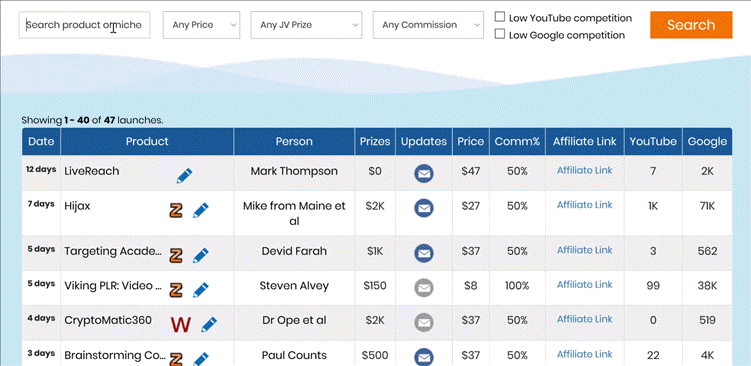Sort by the Date column header
This screenshot has width=751, height=366.
(41, 141)
